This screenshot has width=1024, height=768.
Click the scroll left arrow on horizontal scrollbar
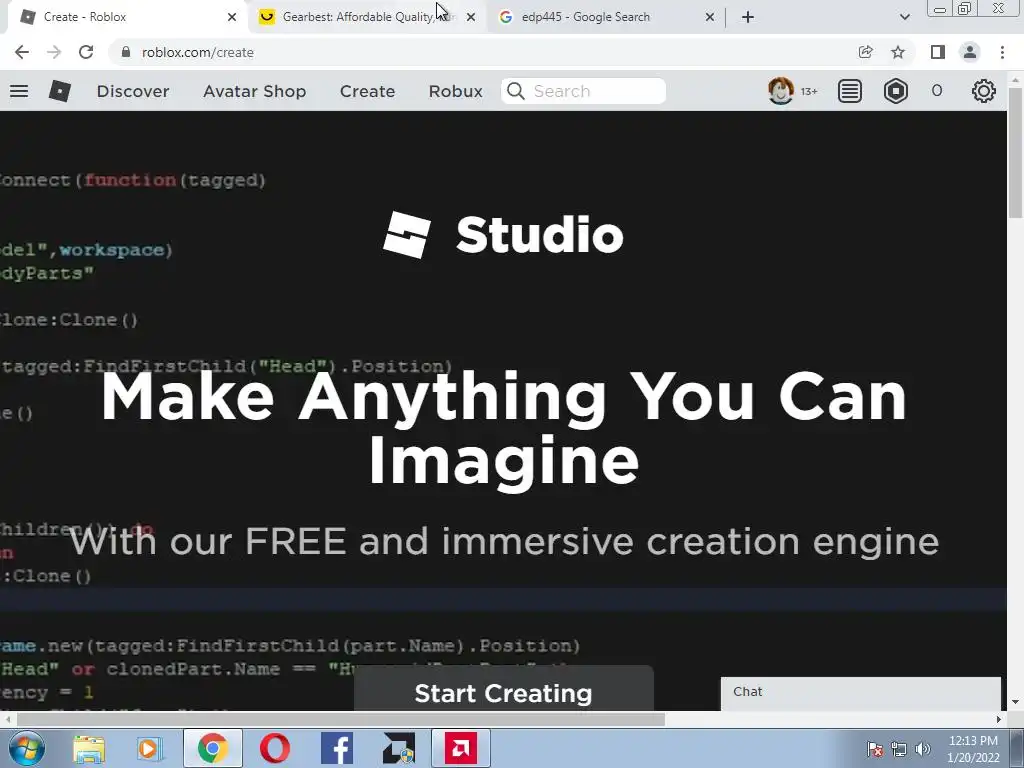pos(7,719)
